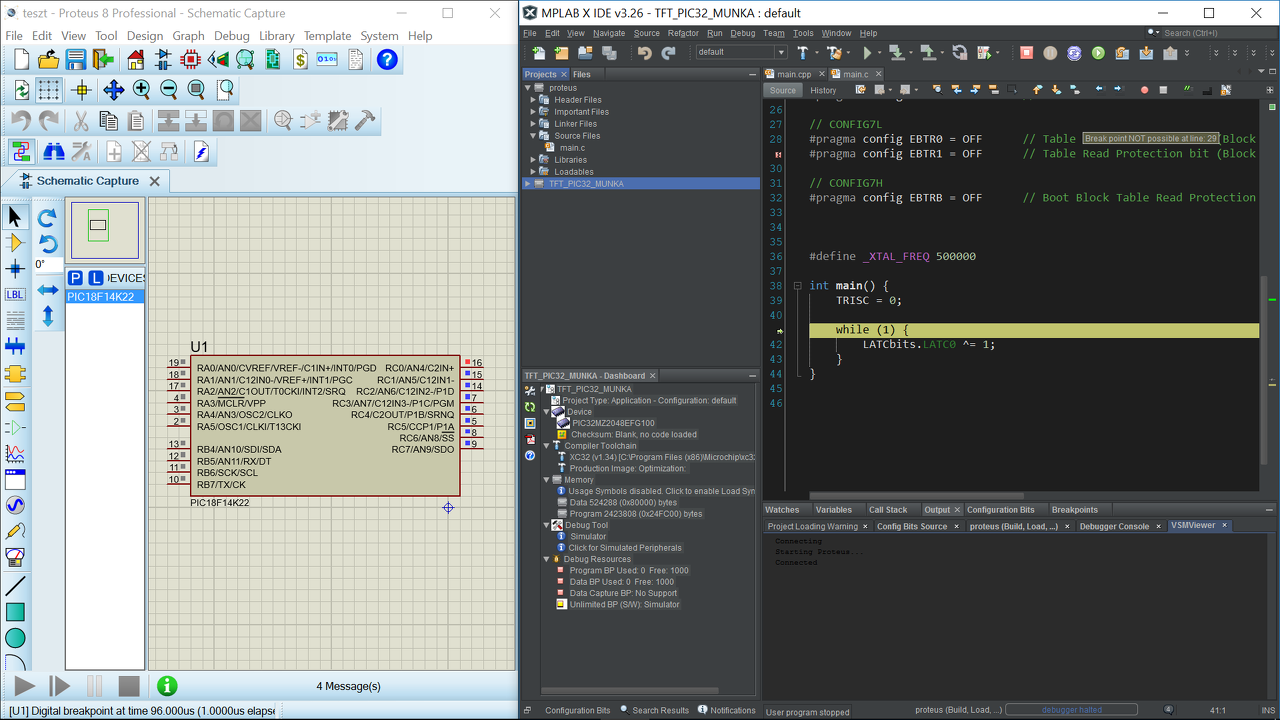Click the green Continue debugger icon
1280x720 pixels.
[1098, 53]
